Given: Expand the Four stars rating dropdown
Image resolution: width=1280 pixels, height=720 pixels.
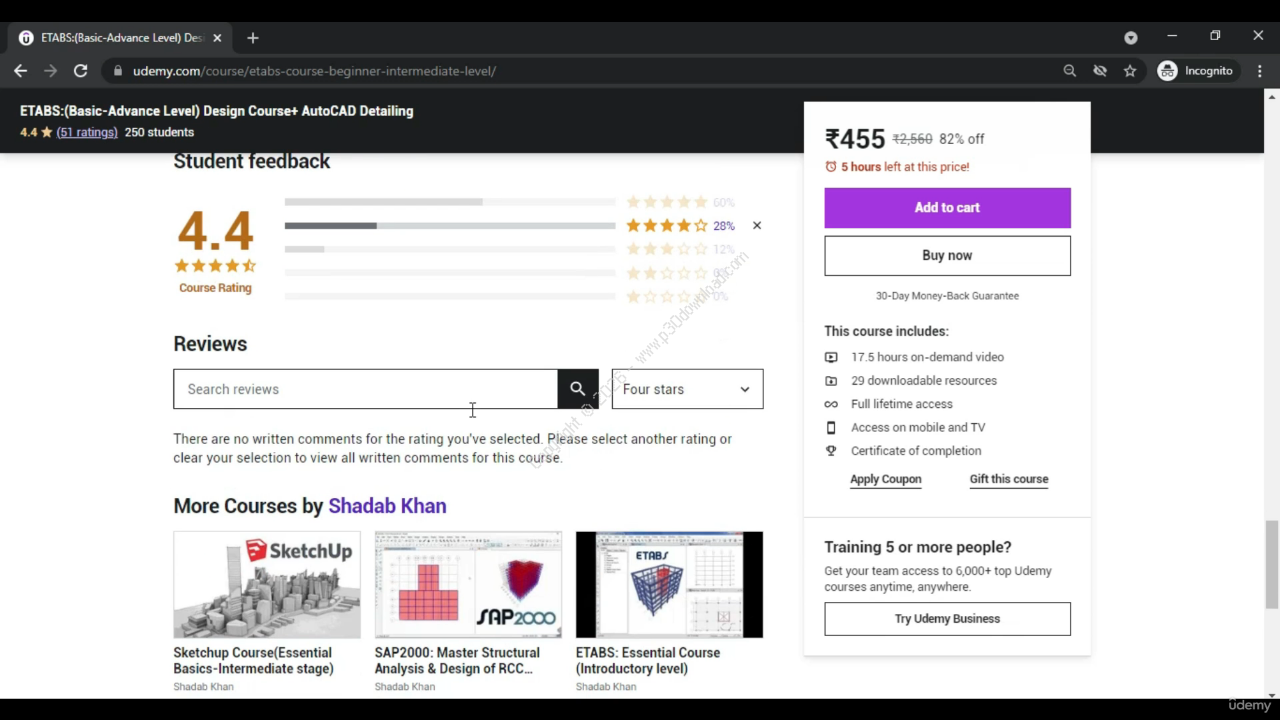Looking at the screenshot, I should click(x=687, y=389).
